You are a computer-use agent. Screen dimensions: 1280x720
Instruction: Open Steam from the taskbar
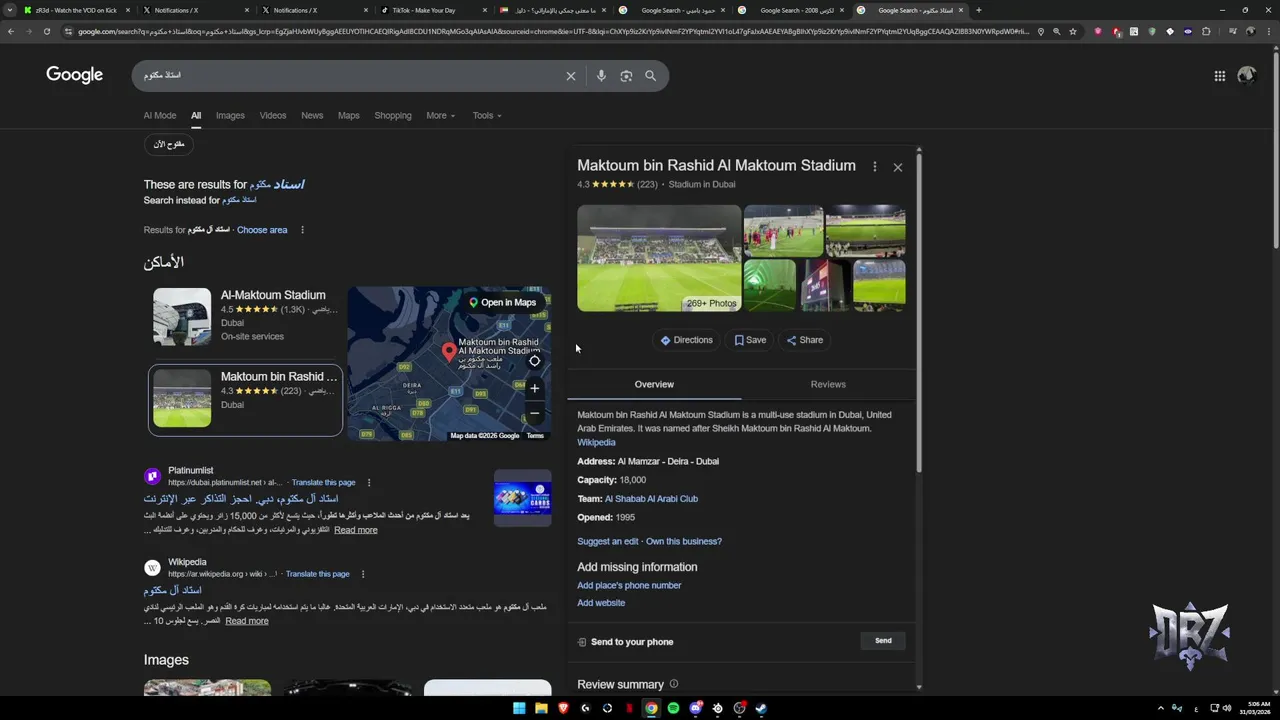(x=761, y=708)
